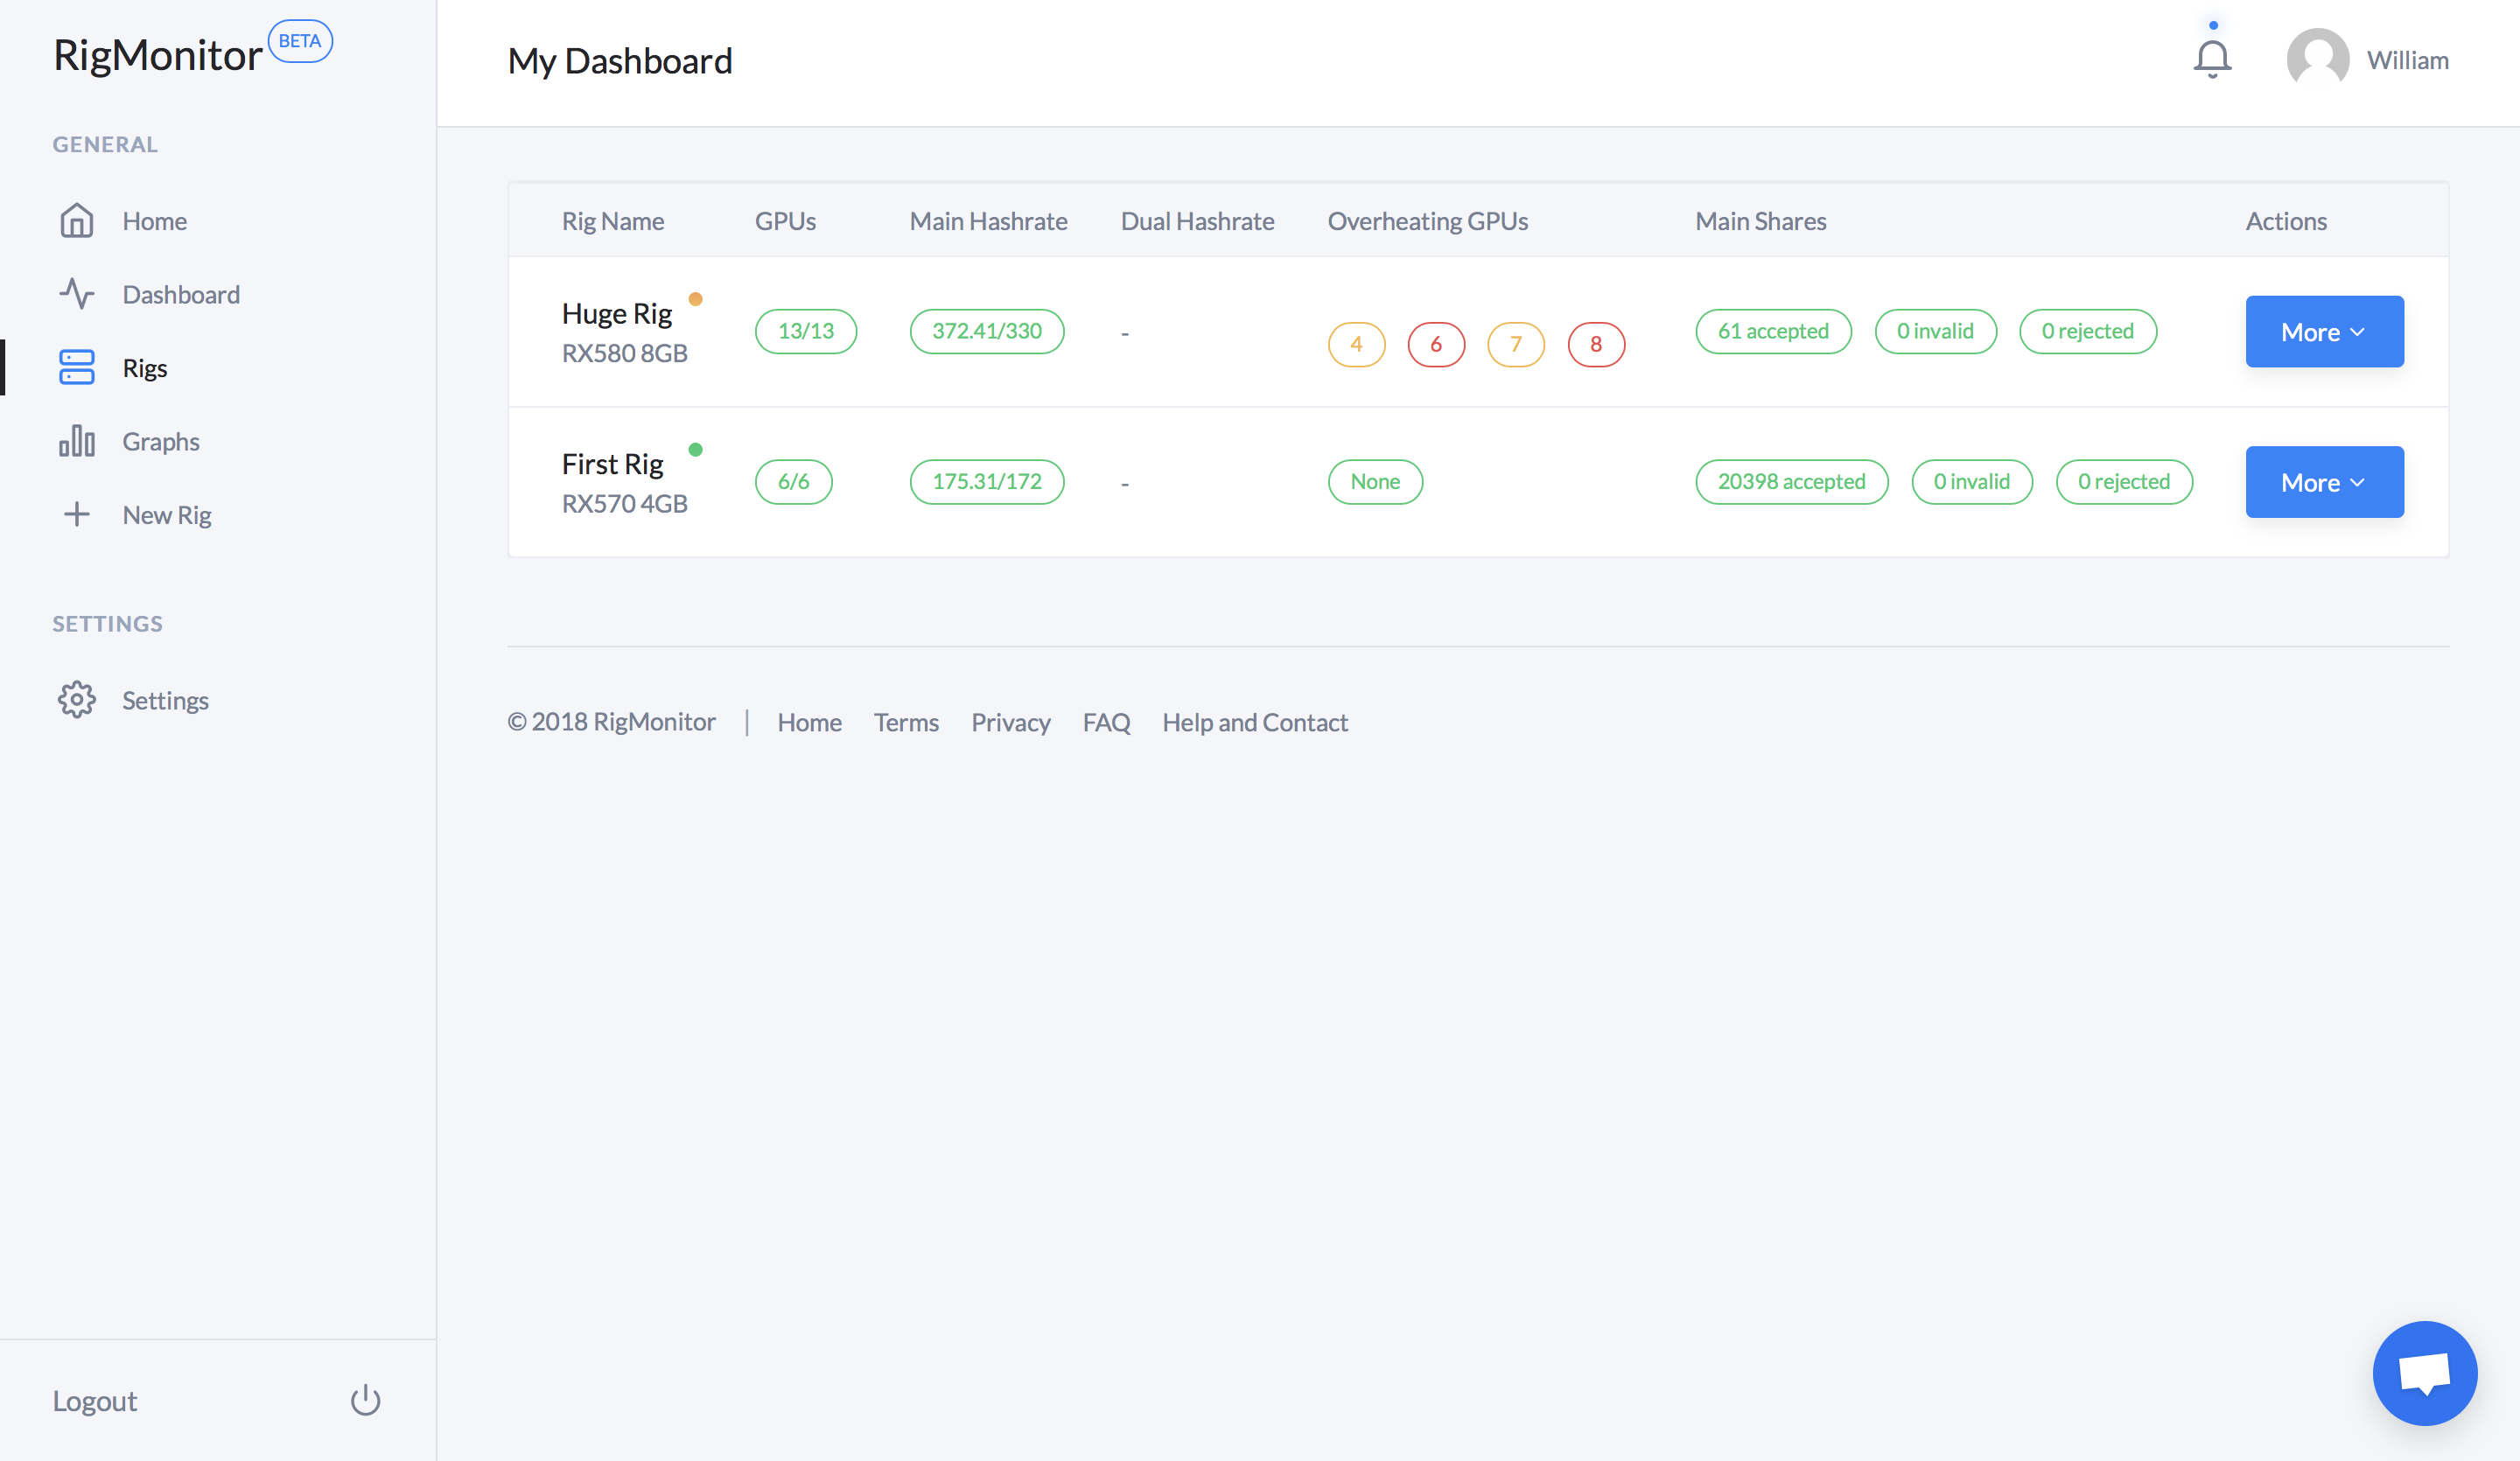Click the Dual Hashrate column header
Image resolution: width=2520 pixels, height=1461 pixels.
(x=1197, y=221)
